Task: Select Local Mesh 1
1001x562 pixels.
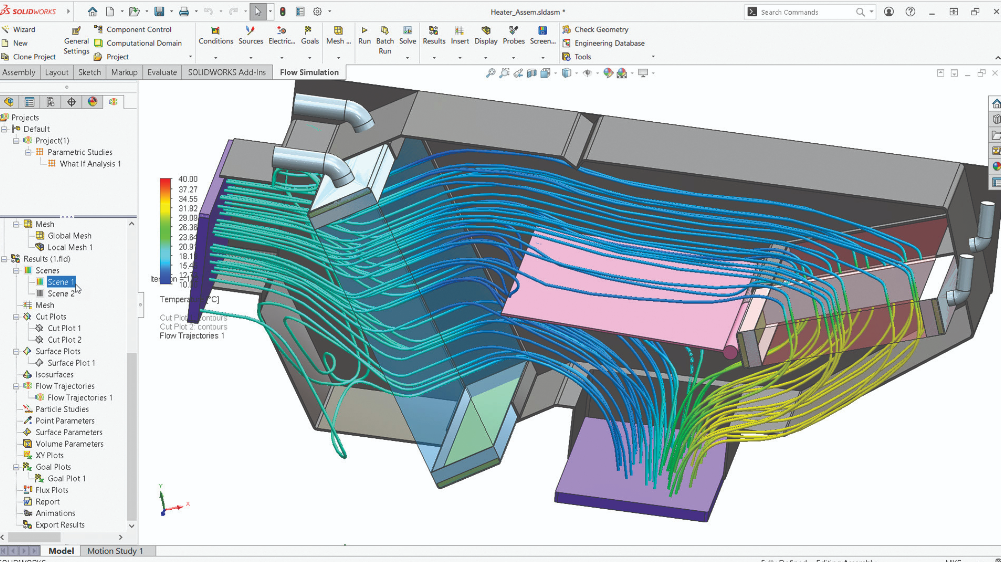Action: [x=70, y=247]
